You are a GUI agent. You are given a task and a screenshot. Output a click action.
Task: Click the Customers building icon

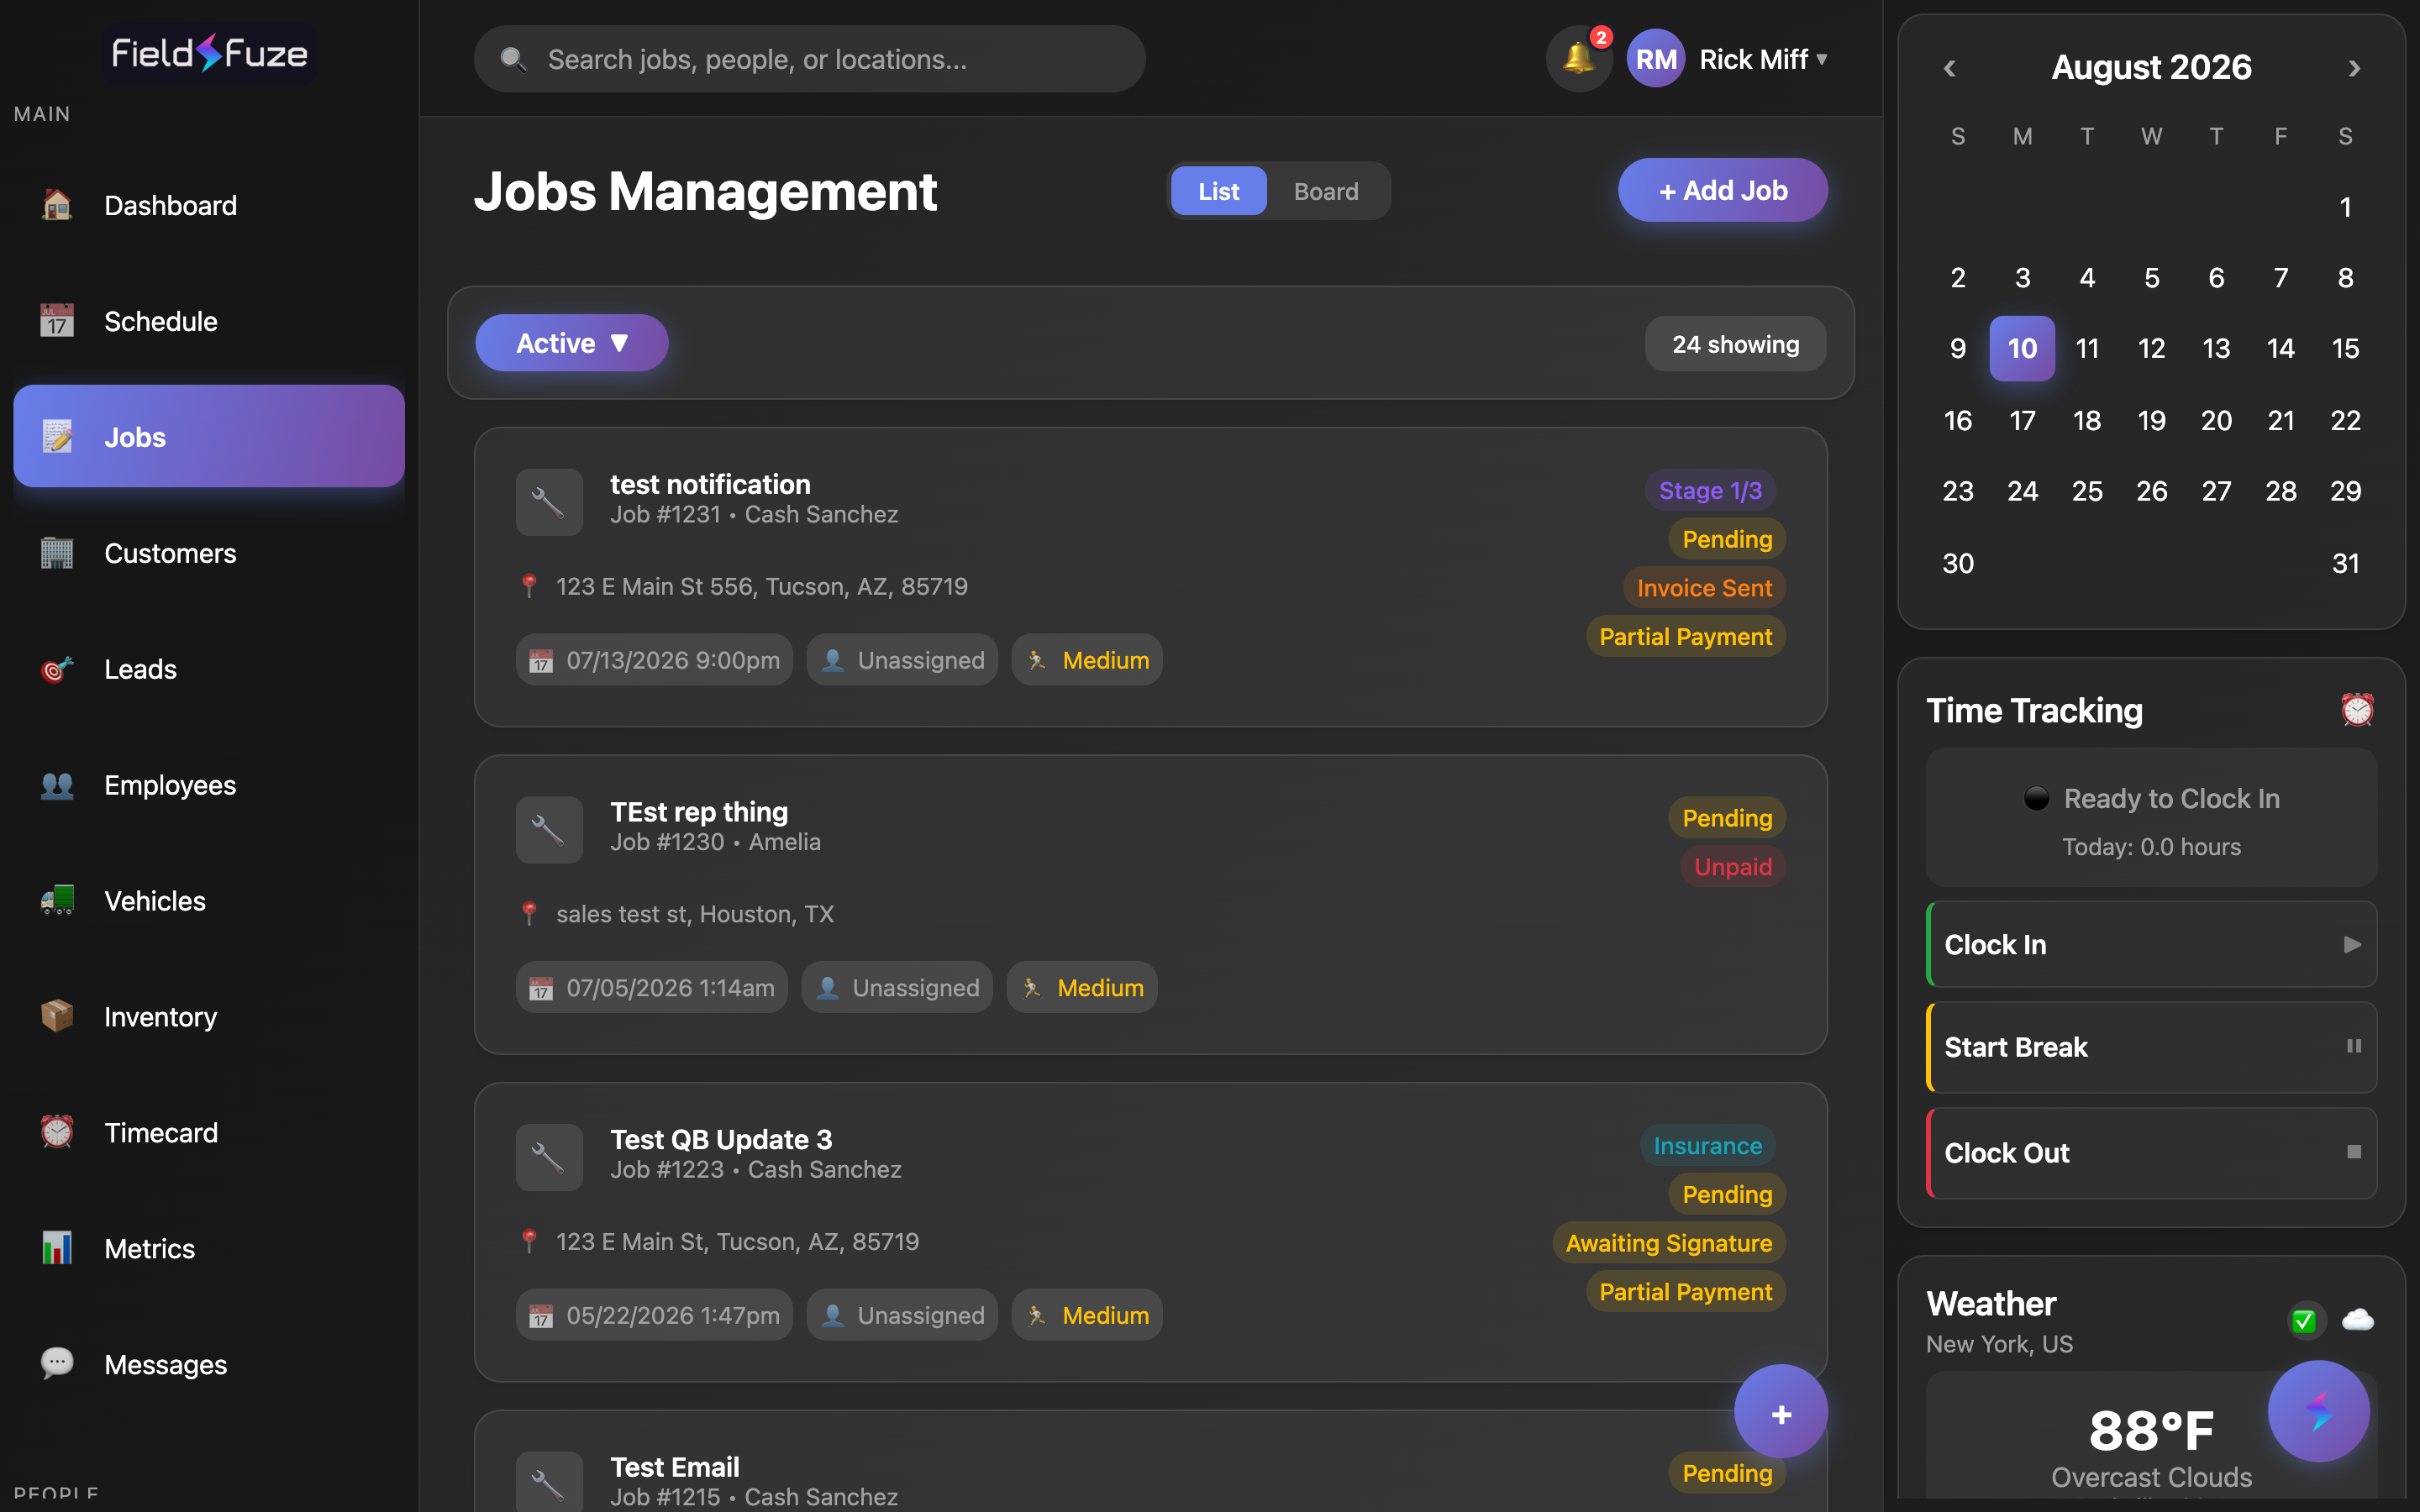(57, 553)
